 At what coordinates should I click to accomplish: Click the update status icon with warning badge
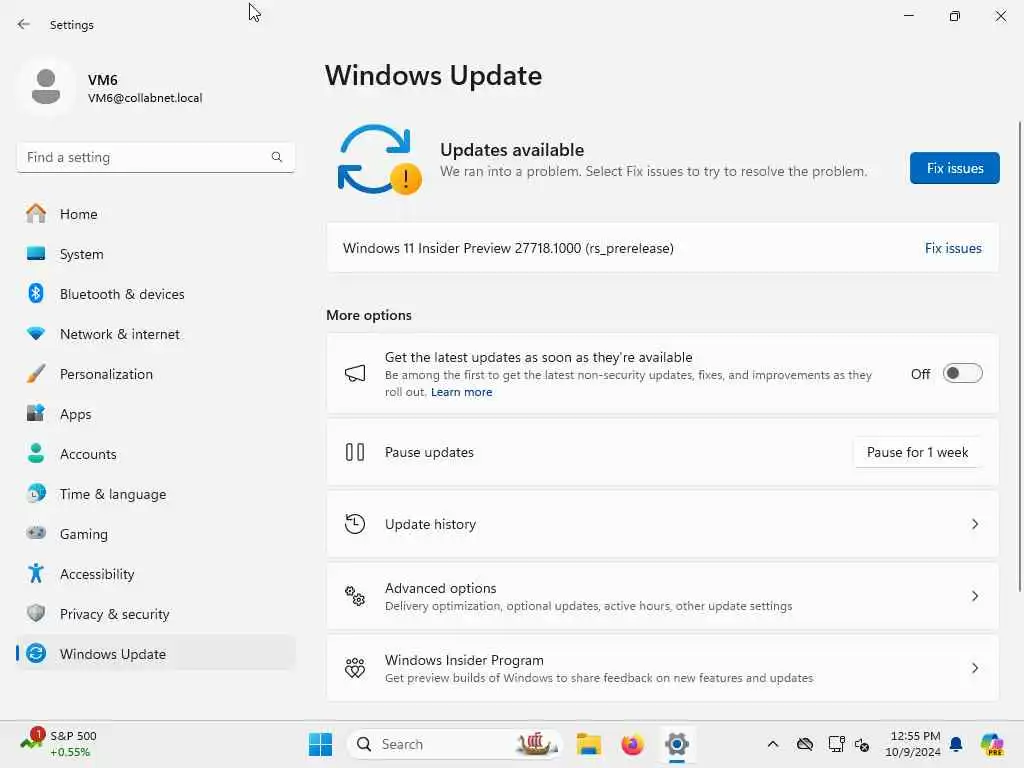pos(379,160)
